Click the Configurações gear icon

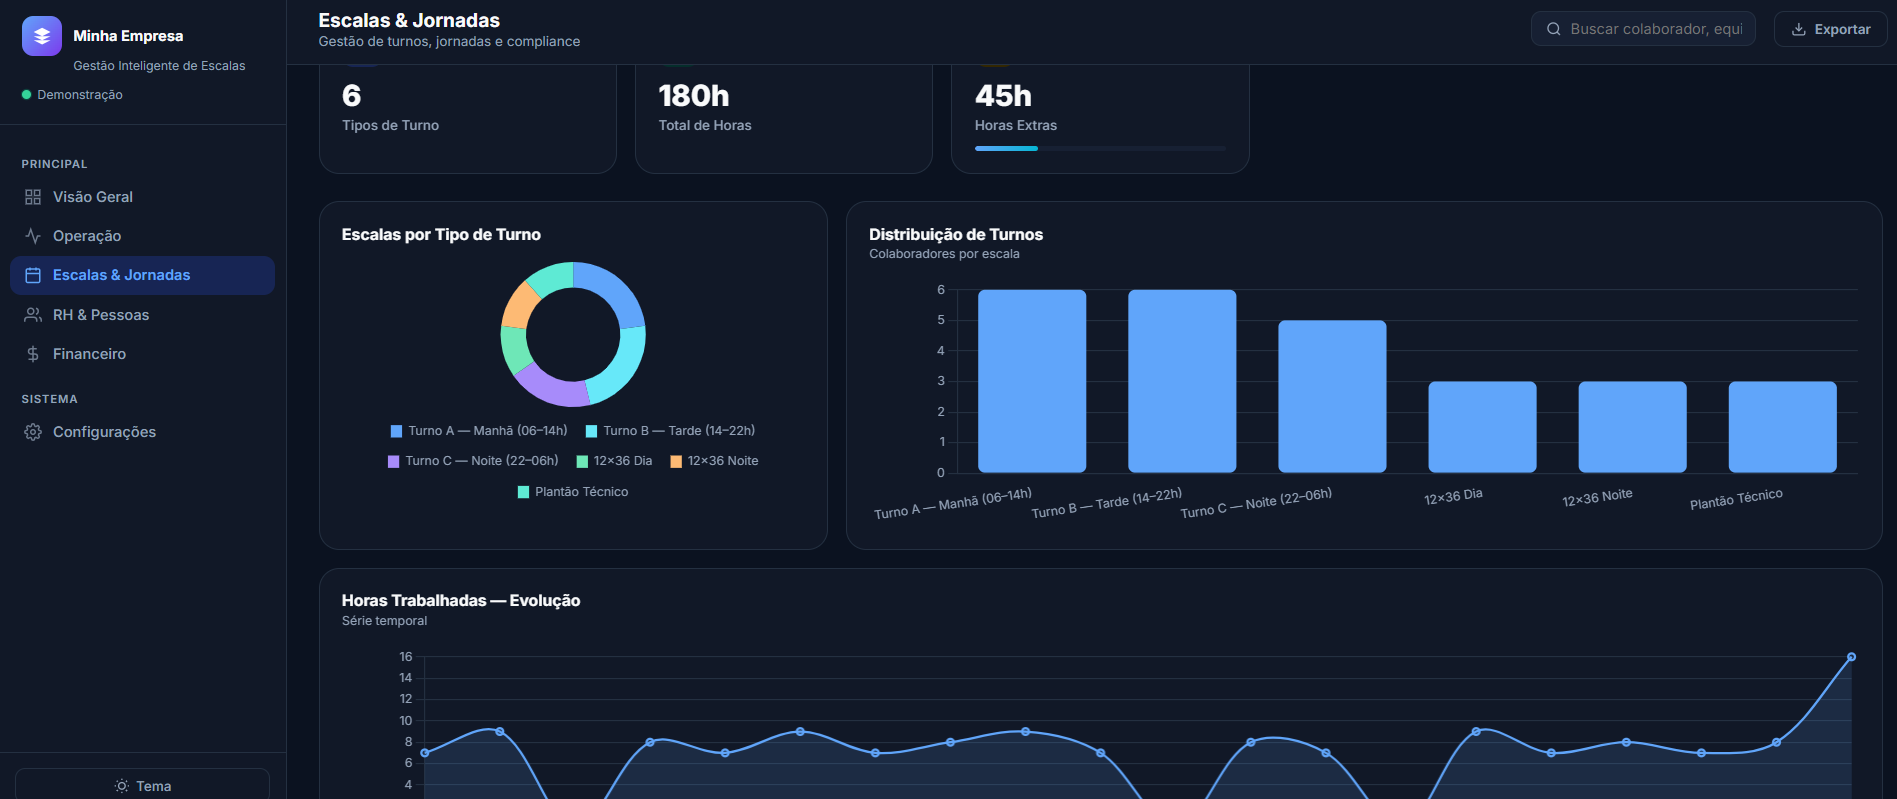[x=33, y=432]
